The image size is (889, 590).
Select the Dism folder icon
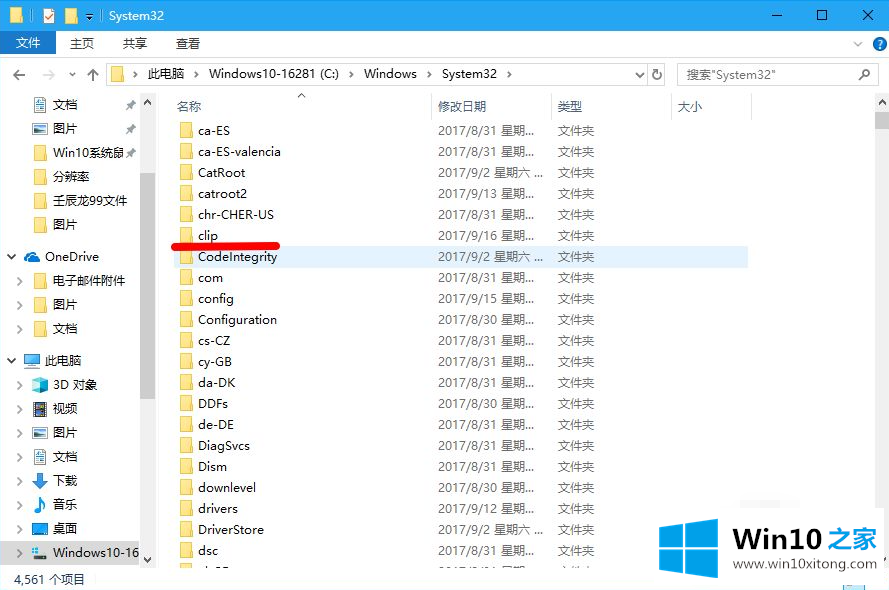tap(186, 466)
